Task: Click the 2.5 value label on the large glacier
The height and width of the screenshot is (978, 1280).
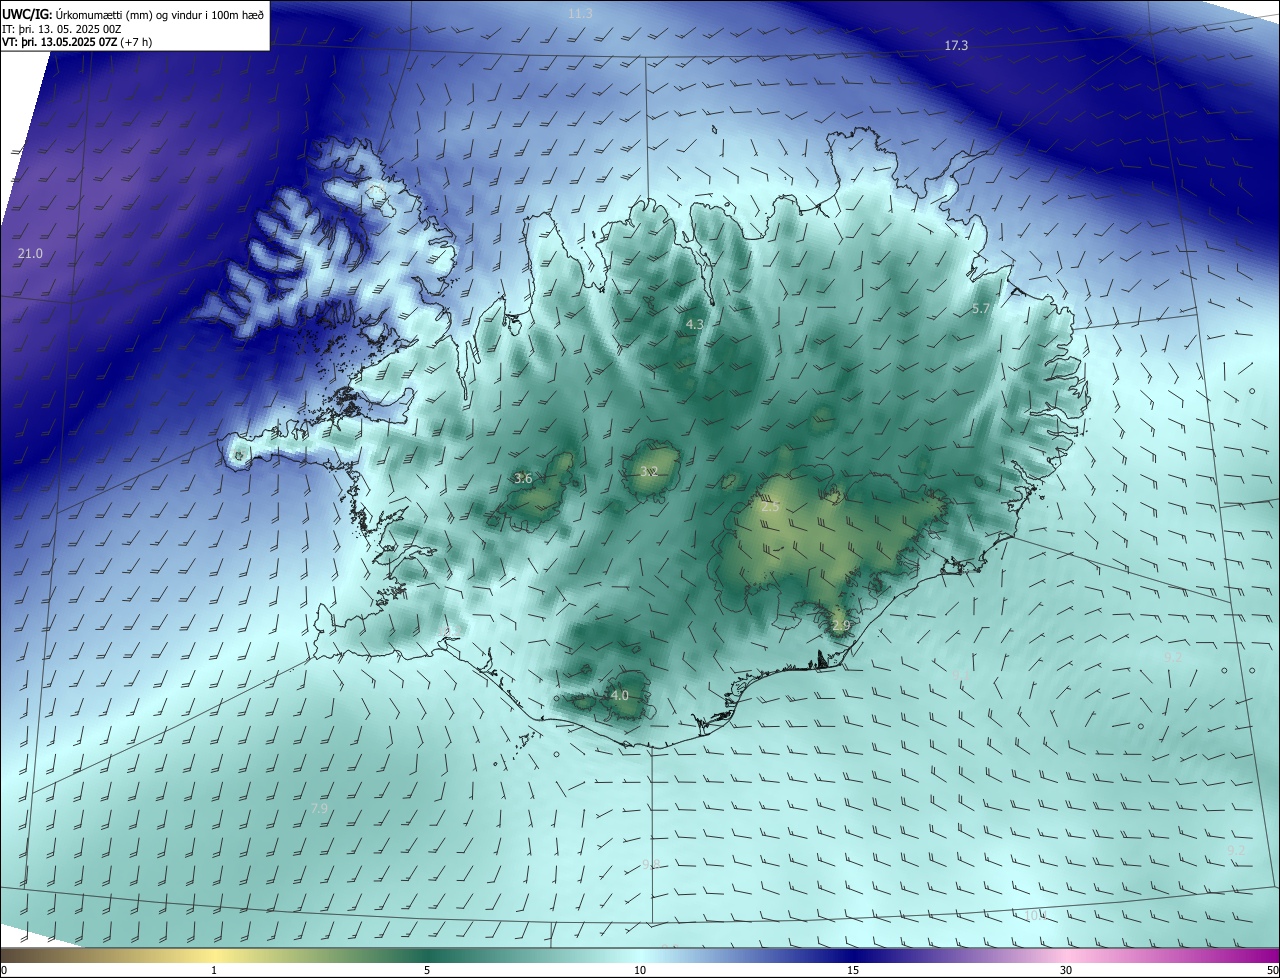Action: click(770, 508)
